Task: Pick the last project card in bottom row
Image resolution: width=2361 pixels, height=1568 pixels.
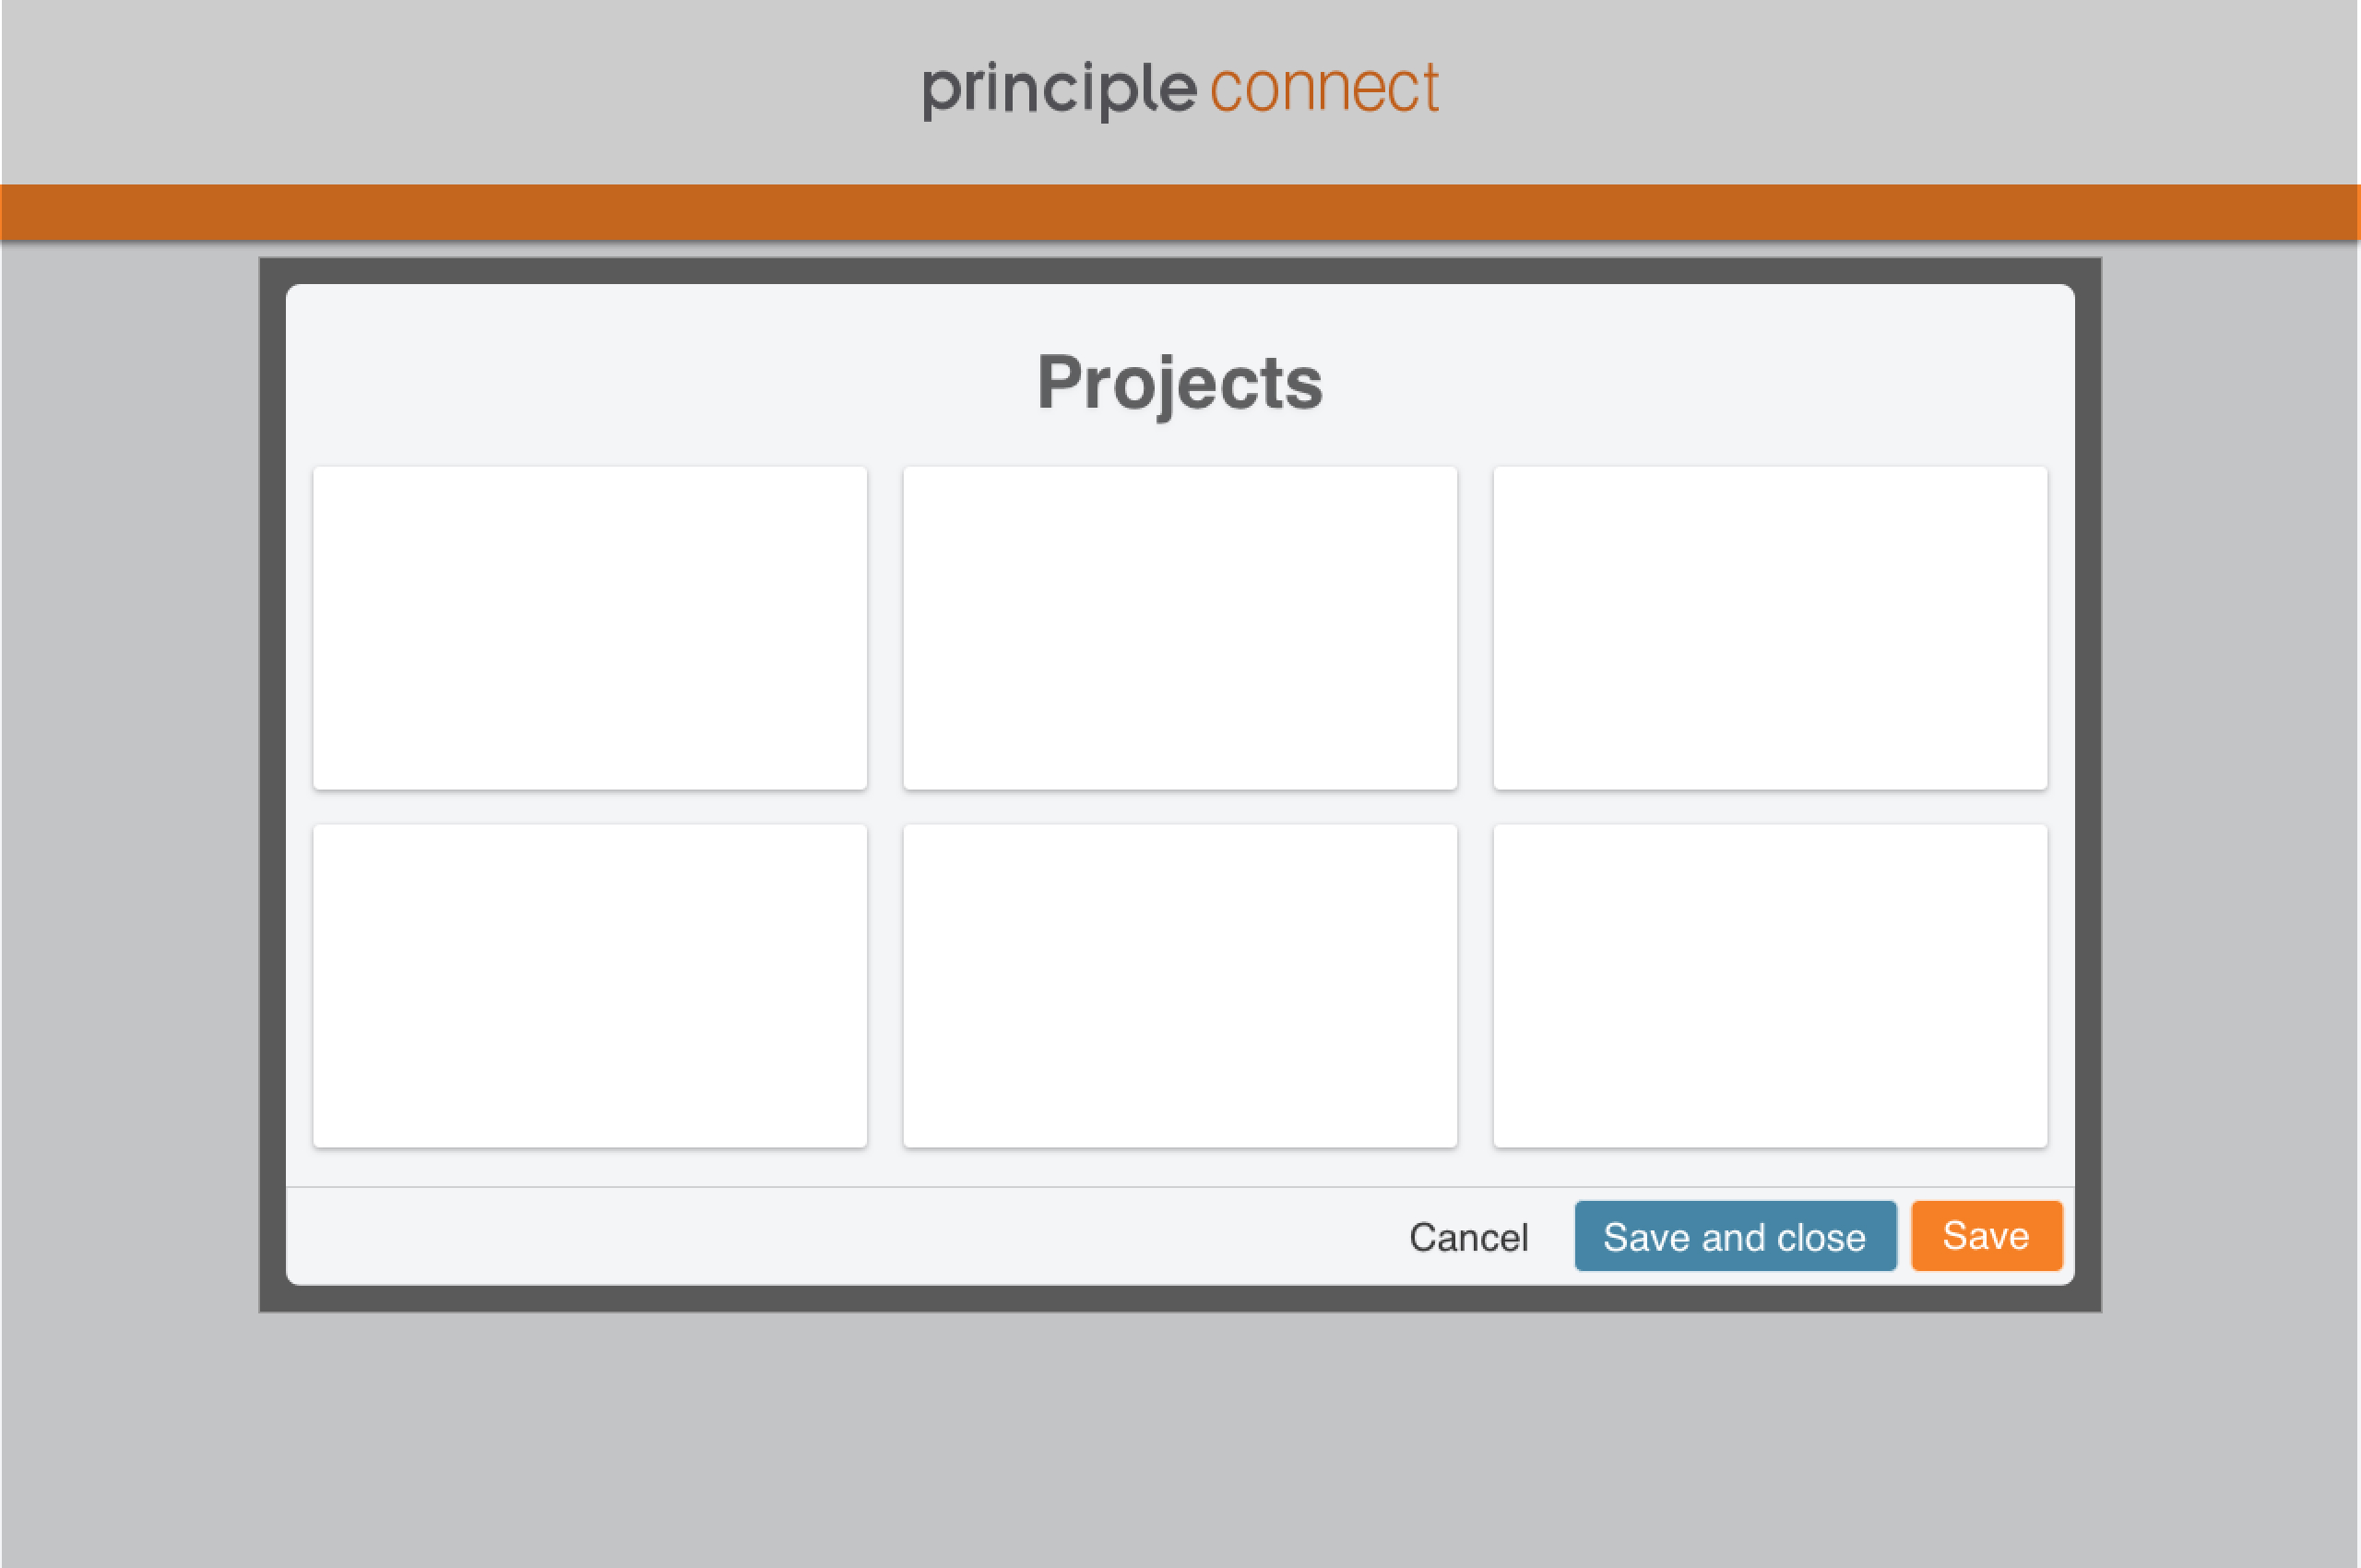Action: point(1770,986)
